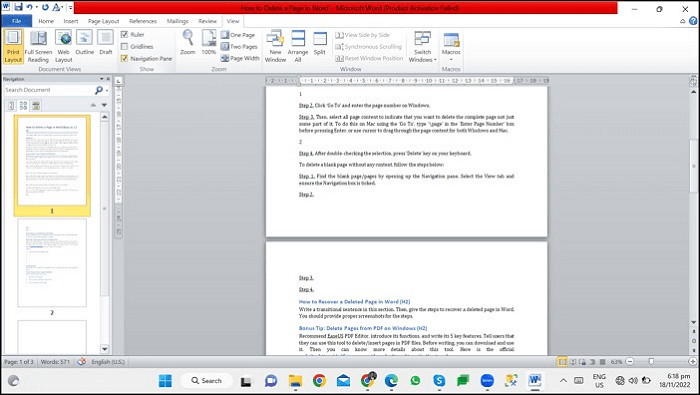The height and width of the screenshot is (395, 700).
Task: Open Full Screen Reading view
Action: (38, 46)
